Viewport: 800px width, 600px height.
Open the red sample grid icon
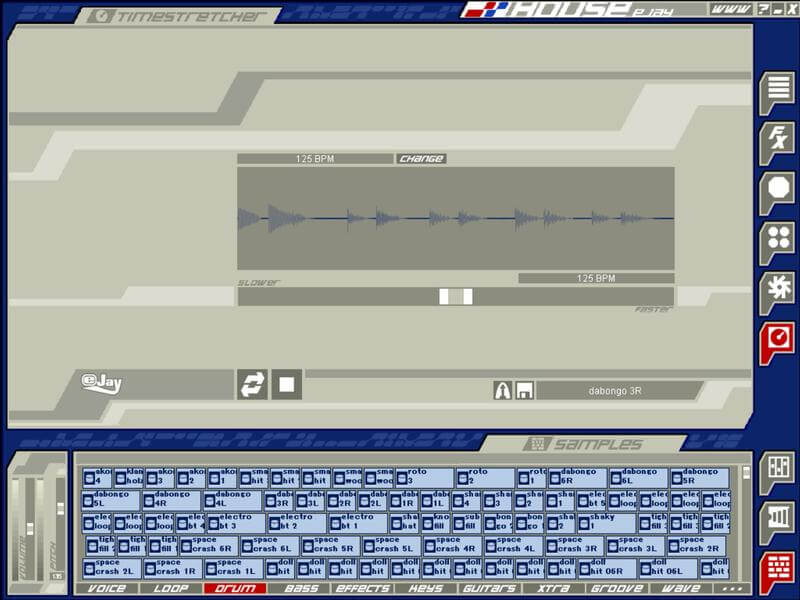tap(776, 568)
